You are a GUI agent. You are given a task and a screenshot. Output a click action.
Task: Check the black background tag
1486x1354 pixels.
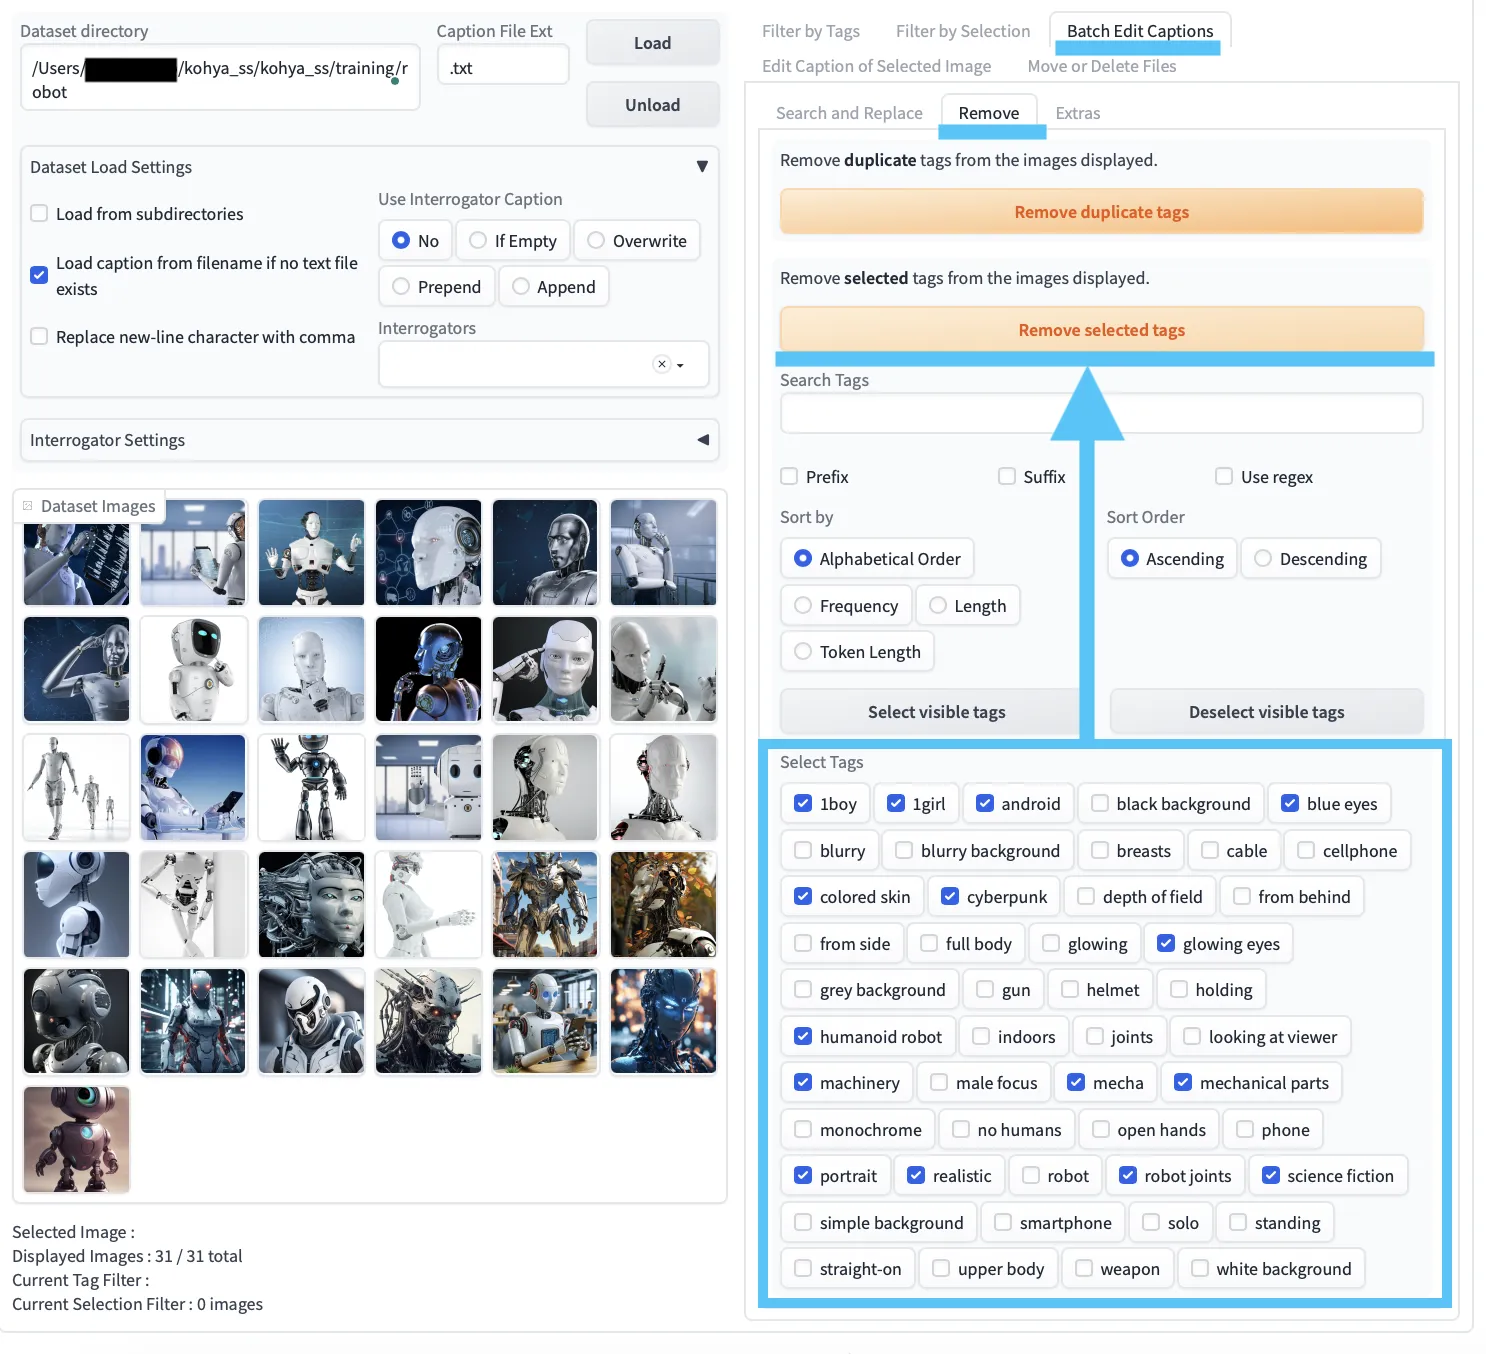click(x=1100, y=804)
